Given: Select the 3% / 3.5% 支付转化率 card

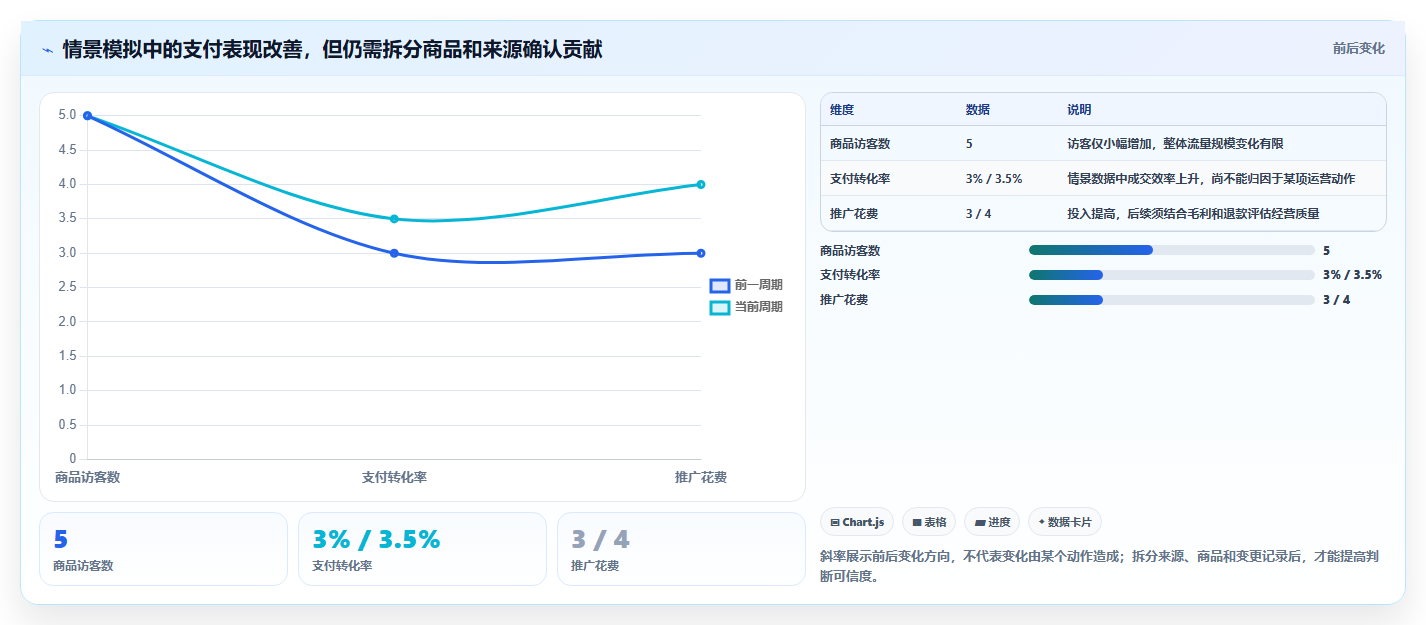Looking at the screenshot, I should (x=422, y=549).
